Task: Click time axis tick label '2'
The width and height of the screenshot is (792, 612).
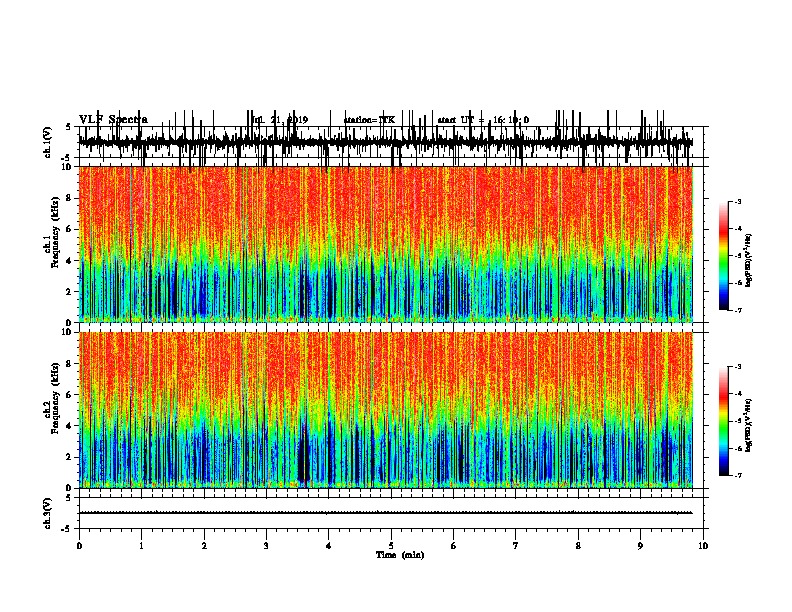Action: pyautogui.click(x=204, y=545)
